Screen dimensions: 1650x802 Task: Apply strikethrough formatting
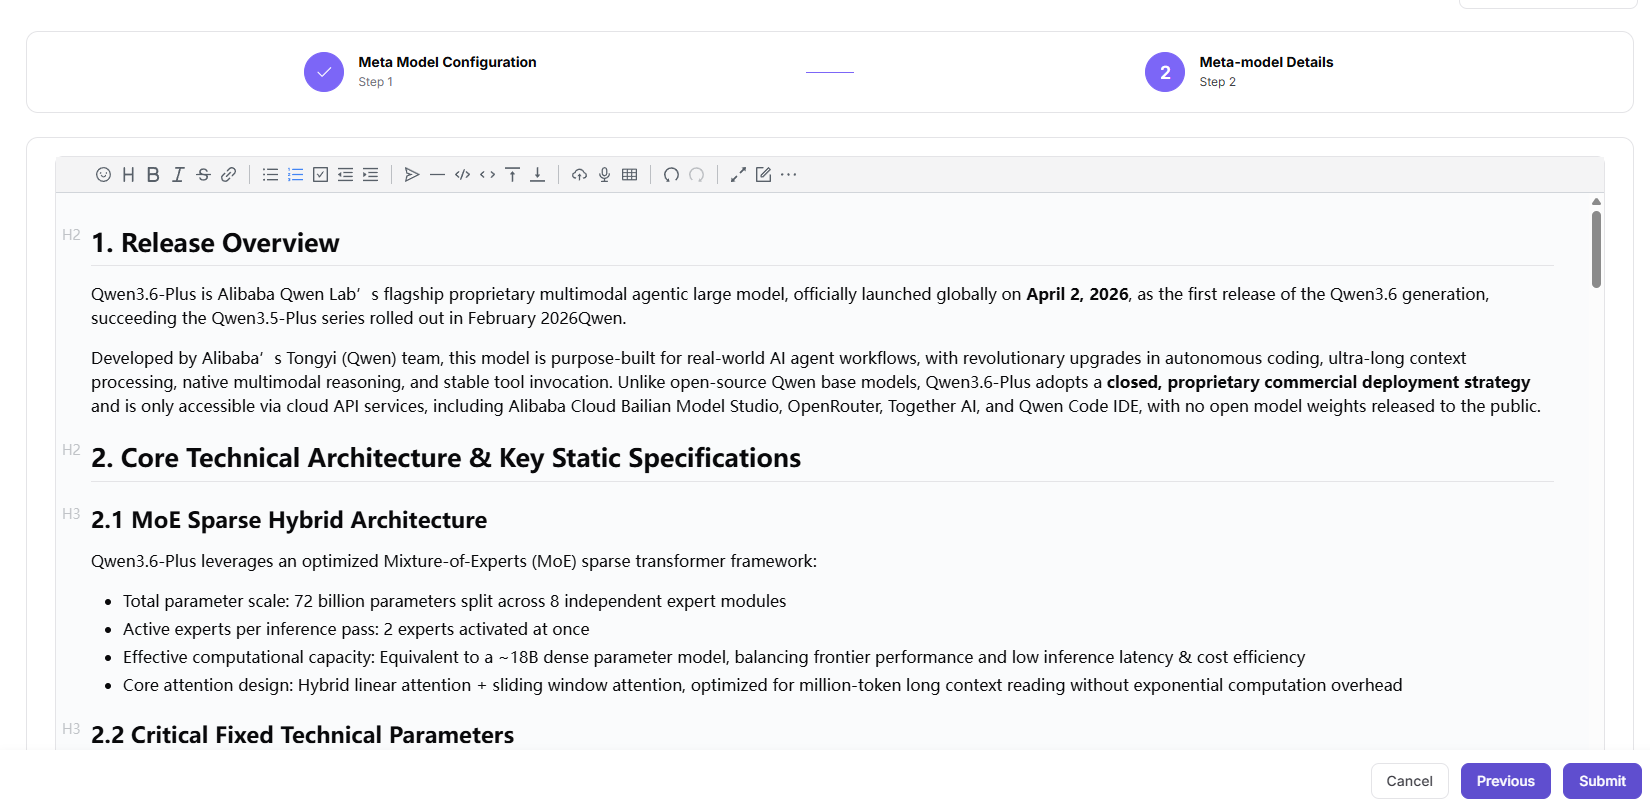[203, 175]
